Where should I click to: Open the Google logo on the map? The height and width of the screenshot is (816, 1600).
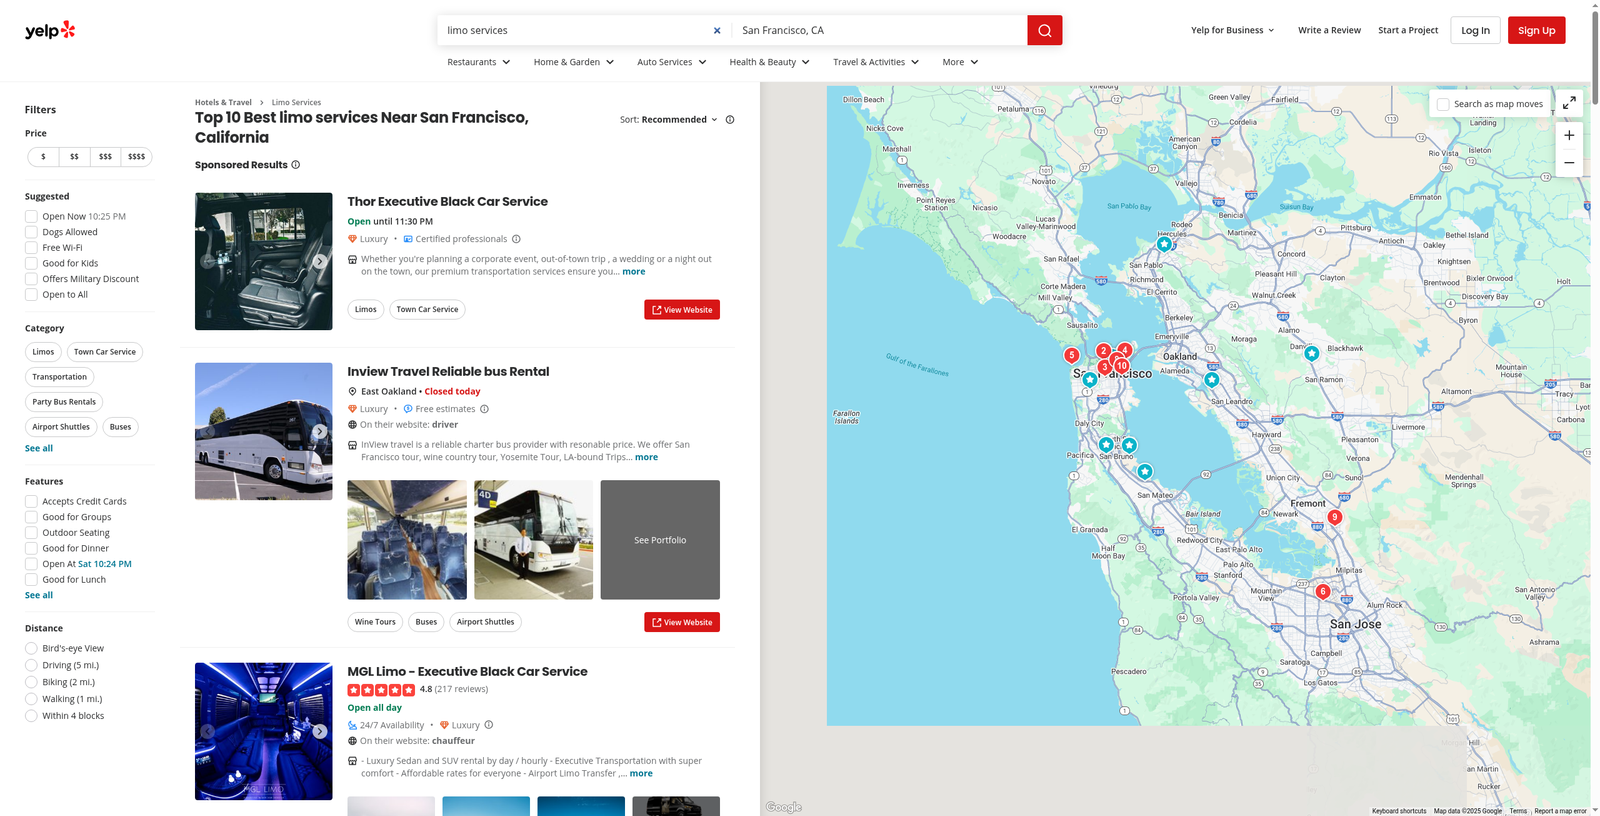pyautogui.click(x=784, y=808)
